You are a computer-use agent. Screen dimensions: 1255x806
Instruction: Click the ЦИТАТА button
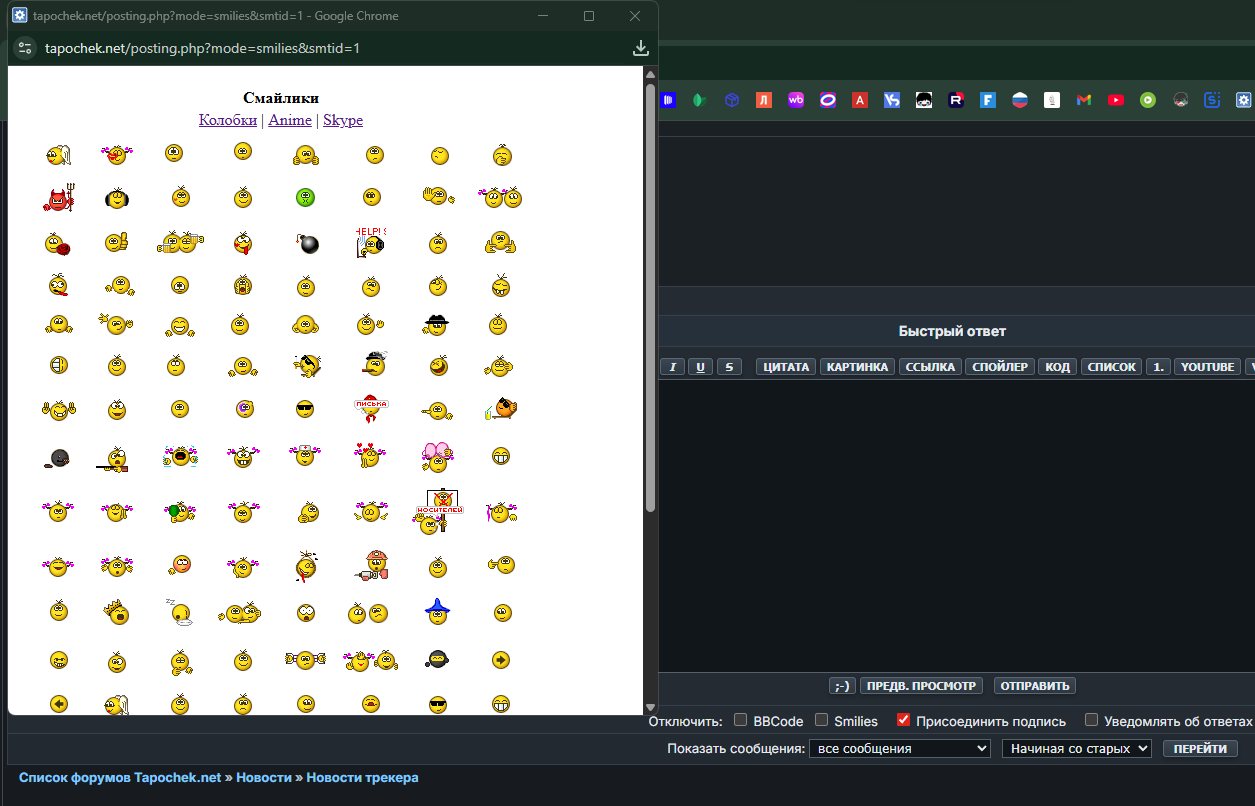pos(786,367)
